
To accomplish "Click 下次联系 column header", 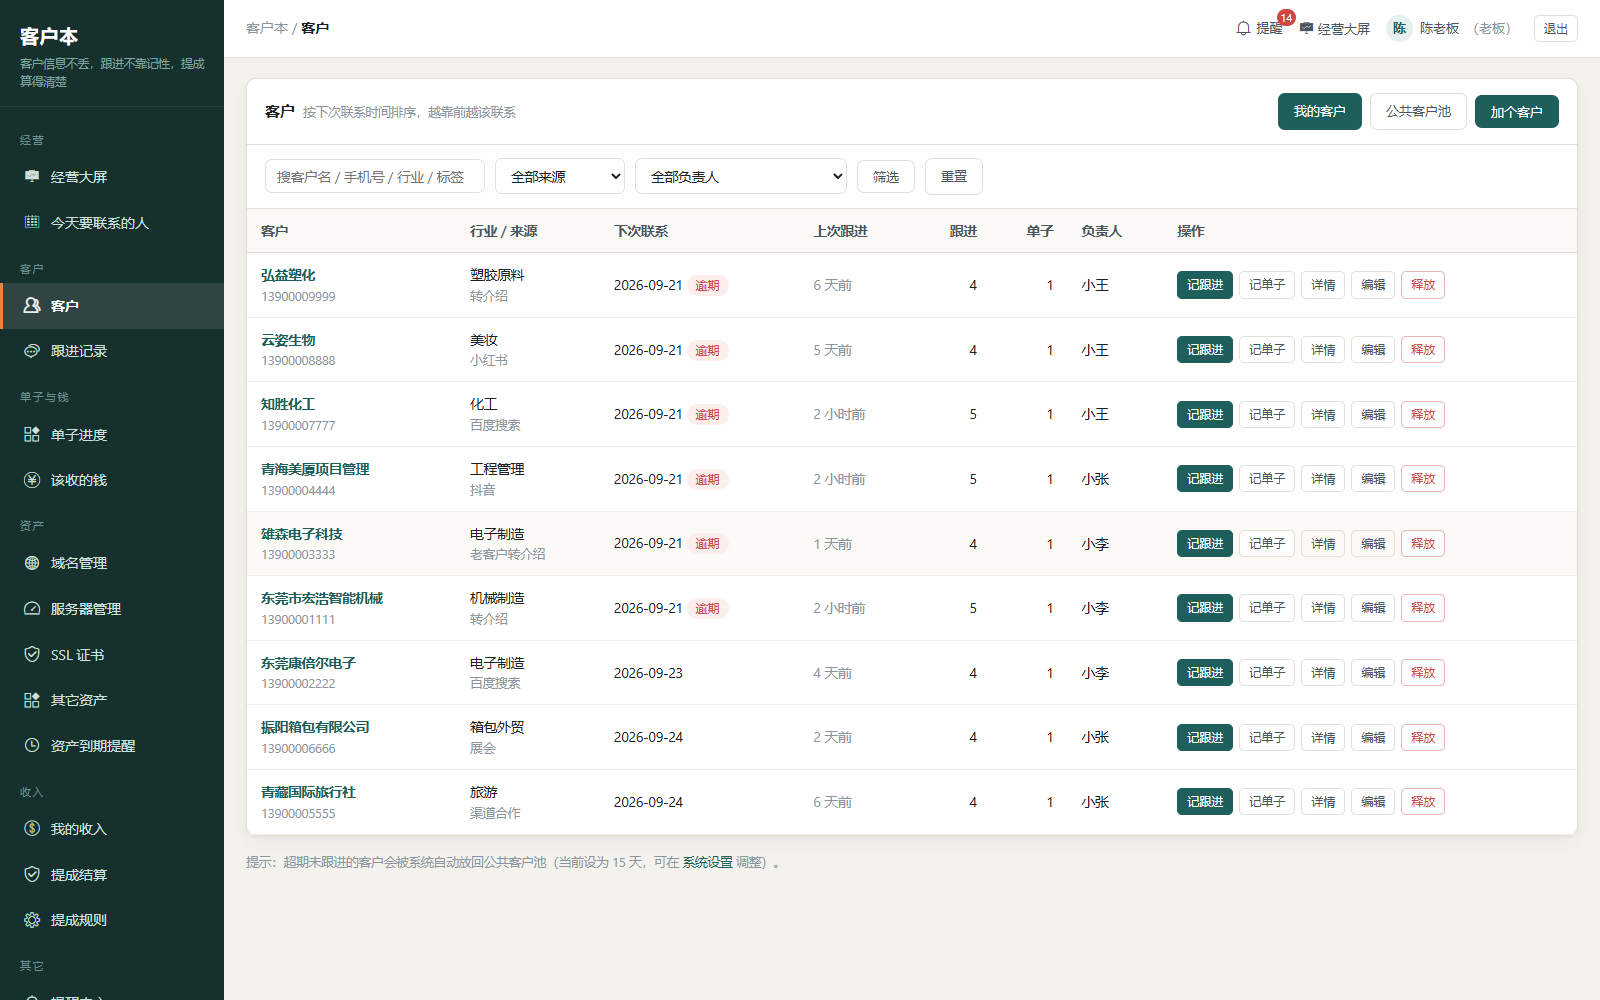I will tap(641, 231).
